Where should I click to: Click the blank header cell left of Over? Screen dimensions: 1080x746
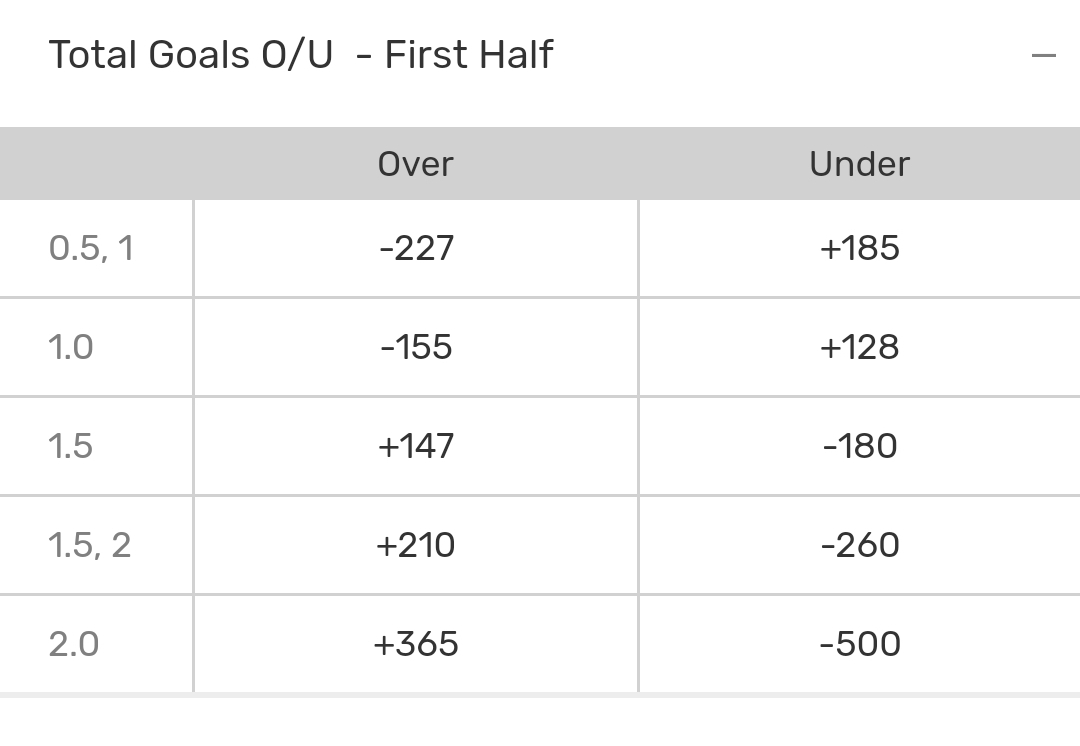coord(96,164)
